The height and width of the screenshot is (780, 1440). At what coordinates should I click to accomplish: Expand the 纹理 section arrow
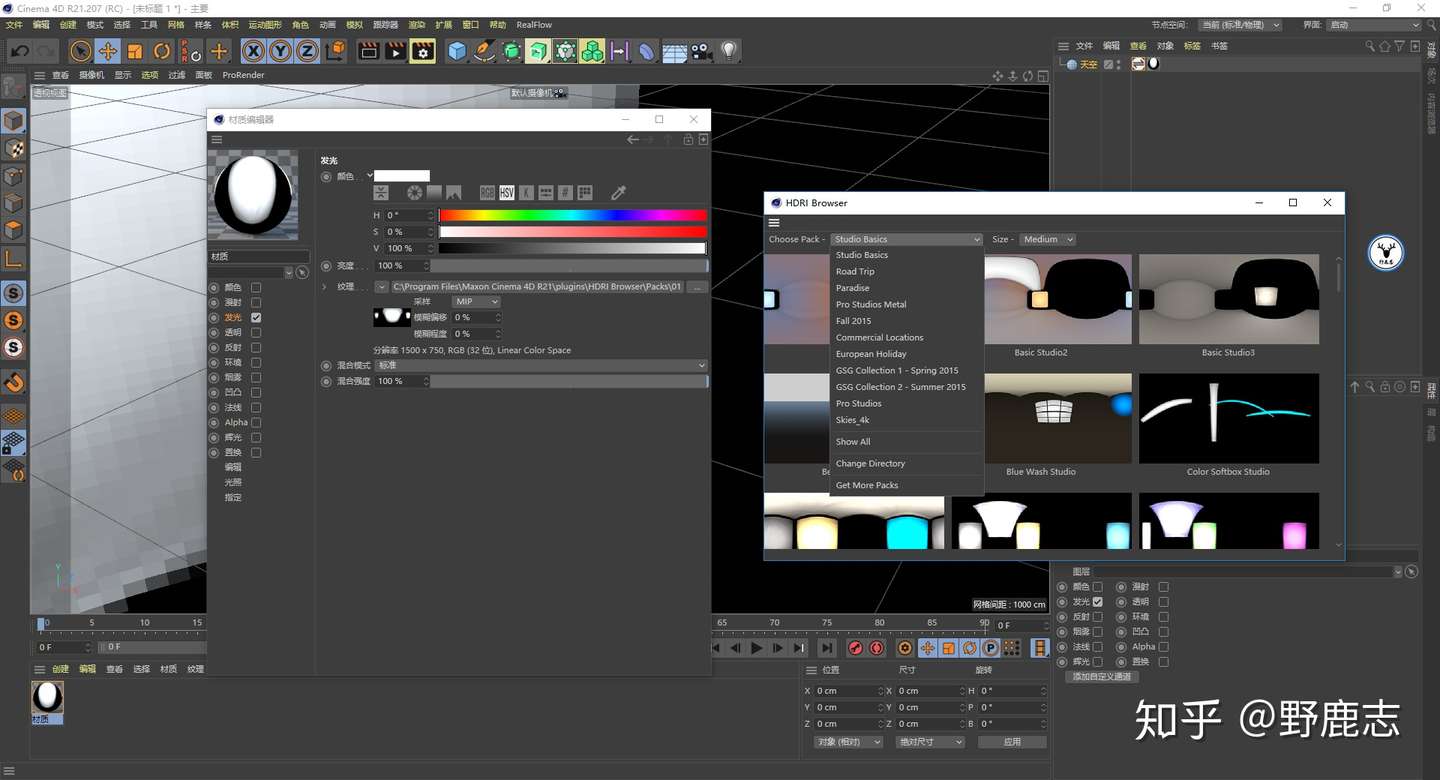pos(325,287)
